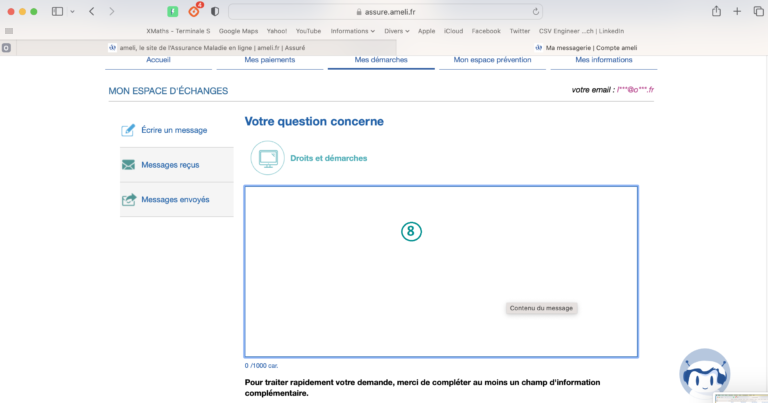Click the Écrire un message pencil icon
Image resolution: width=768 pixels, height=403 pixels.
coord(128,130)
